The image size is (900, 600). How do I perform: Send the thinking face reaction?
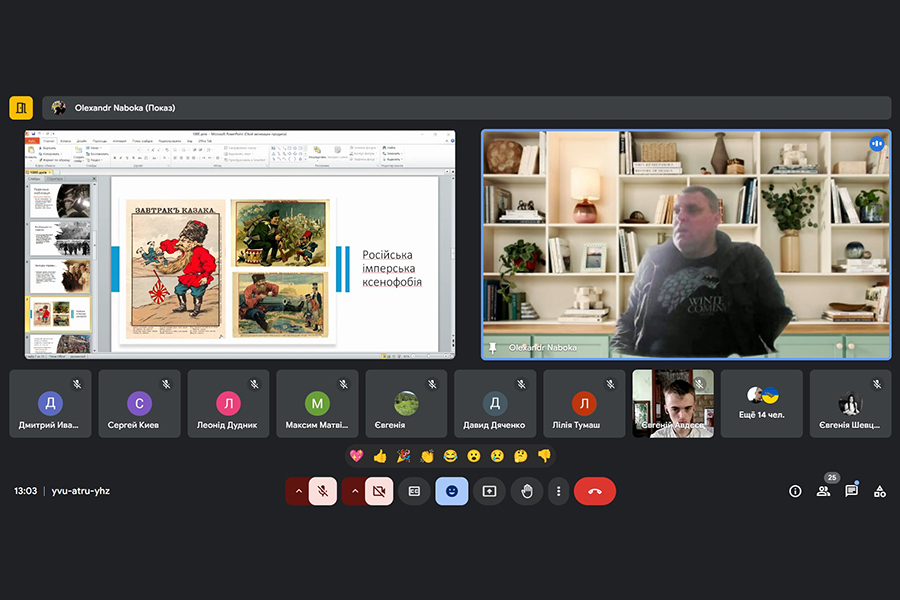tap(521, 456)
